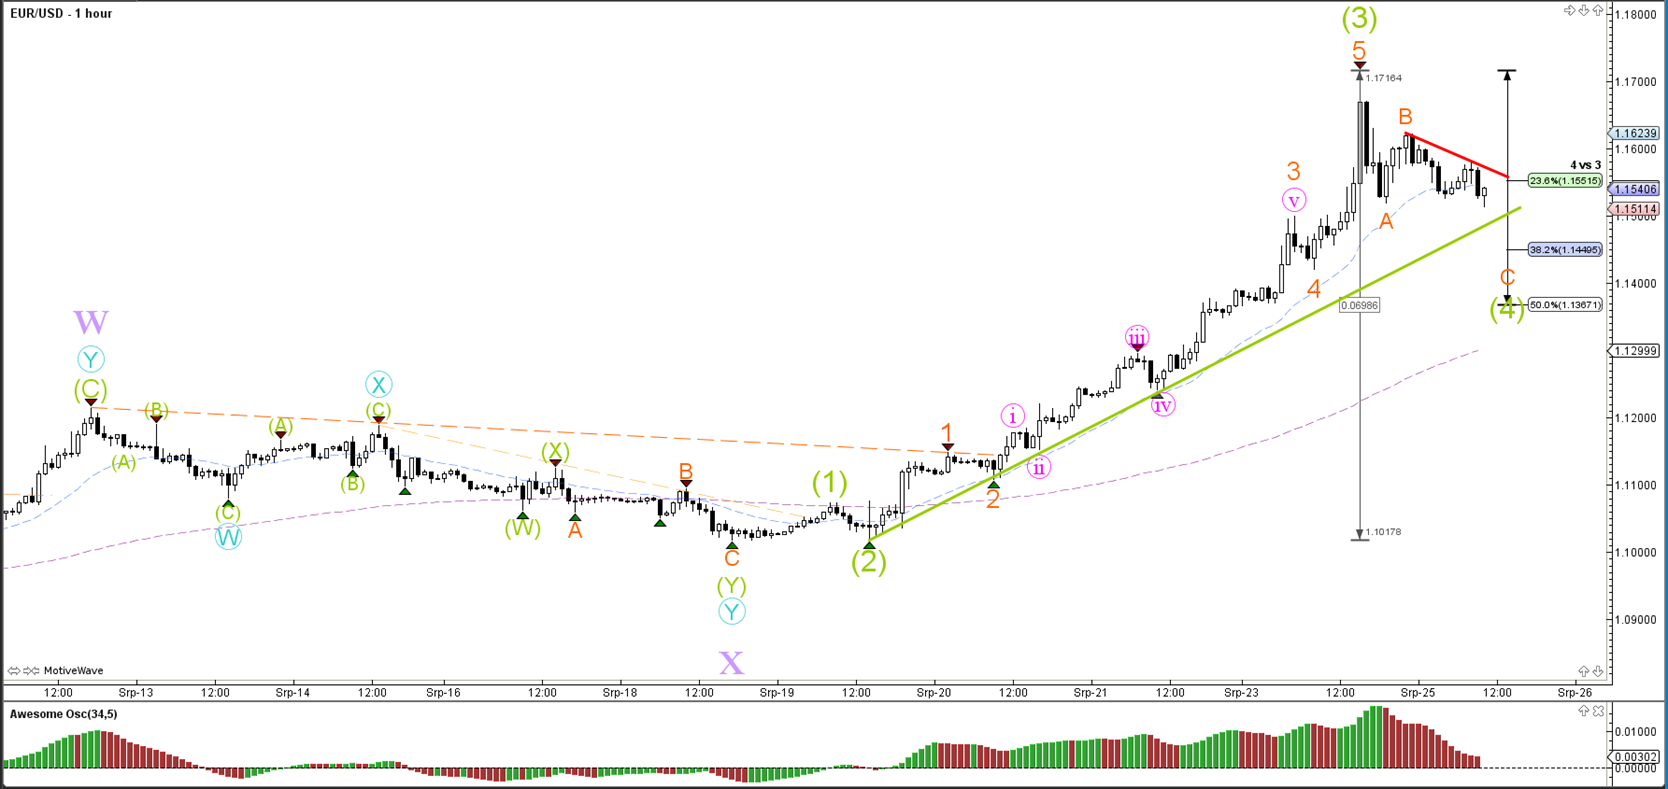Select the purple W wave label
Image resolution: width=1668 pixels, height=789 pixels.
(x=91, y=323)
